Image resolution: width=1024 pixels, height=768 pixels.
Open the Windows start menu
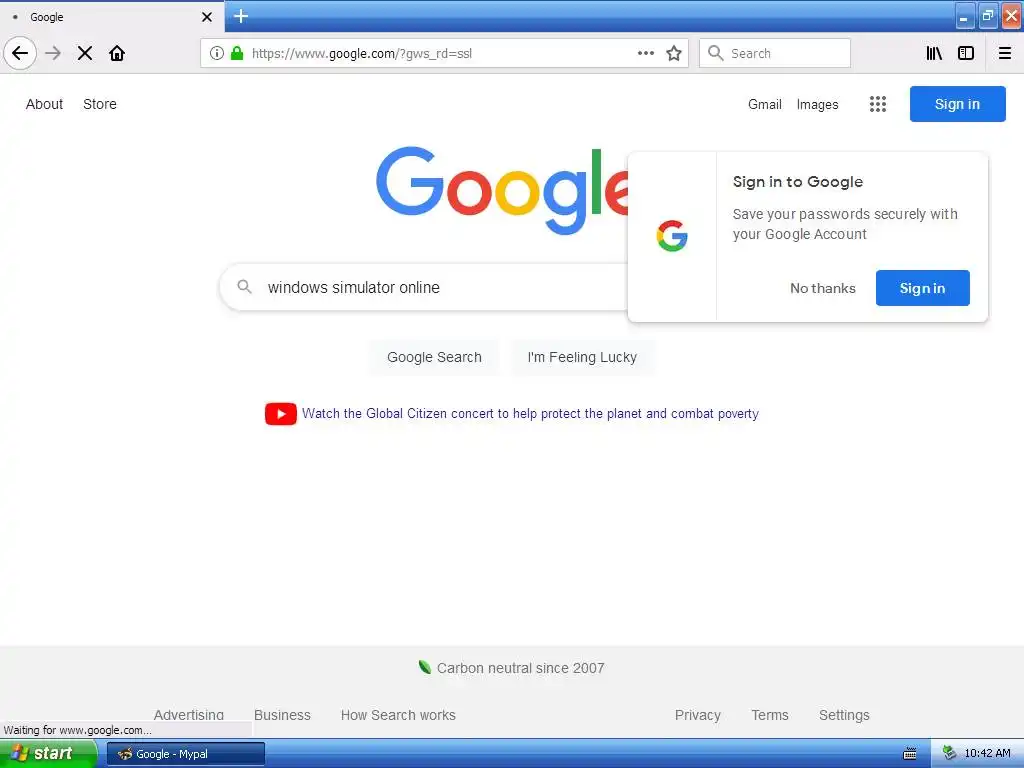[x=48, y=753]
